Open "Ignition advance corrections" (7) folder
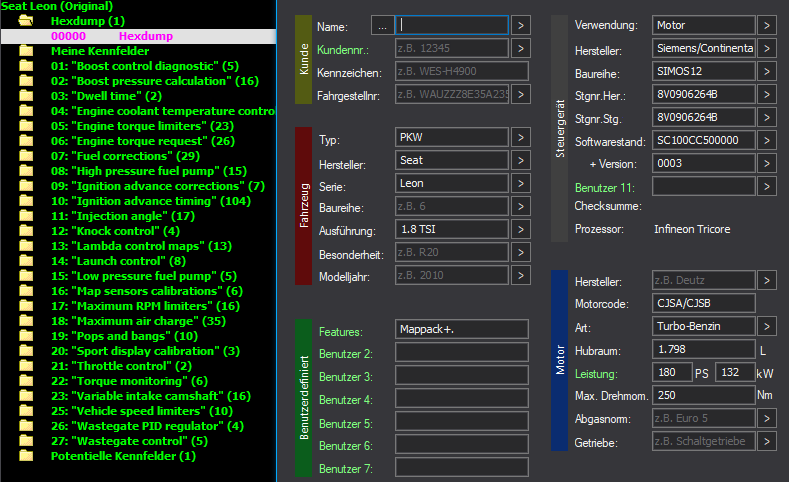Image resolution: width=789 pixels, height=482 pixels. [157, 186]
